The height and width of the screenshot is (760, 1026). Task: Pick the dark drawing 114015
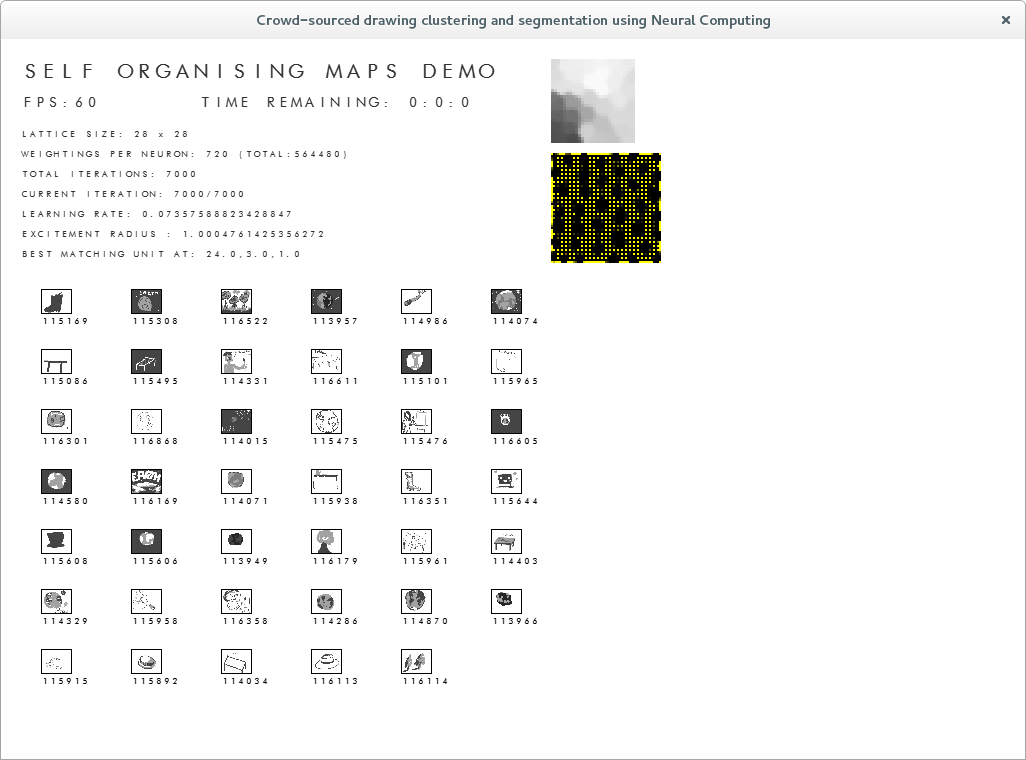click(x=236, y=422)
